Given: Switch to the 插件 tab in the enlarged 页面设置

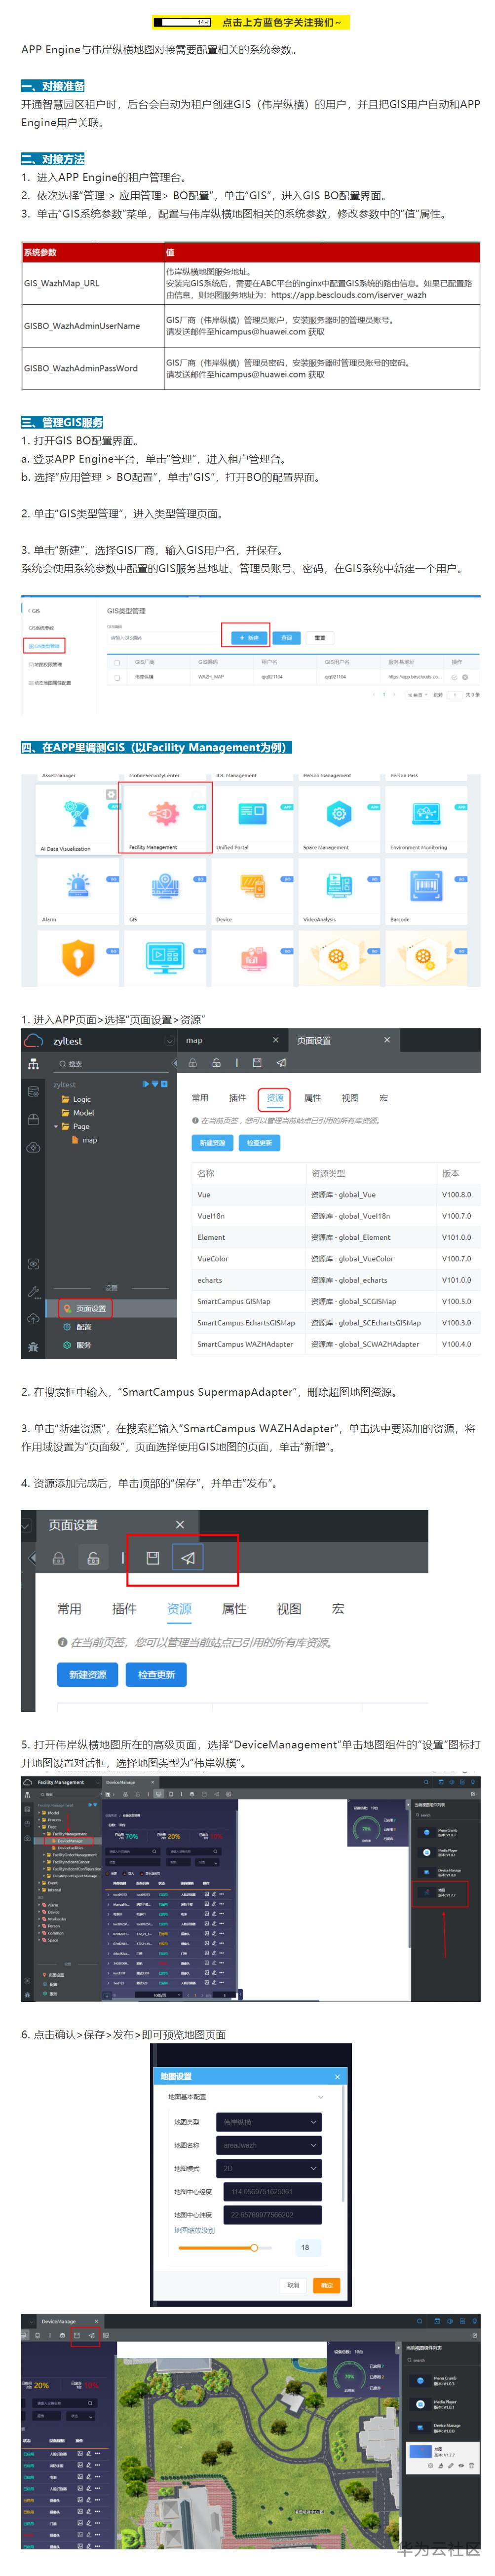Looking at the screenshot, I should [124, 1609].
